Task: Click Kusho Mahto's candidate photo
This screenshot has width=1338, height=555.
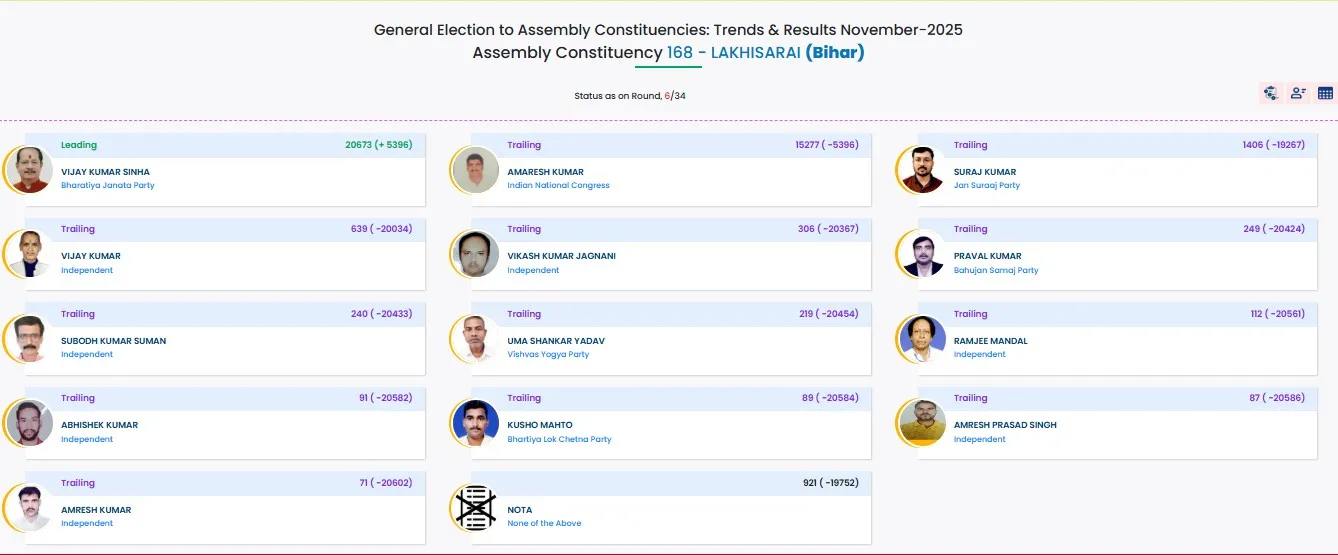Action: [x=475, y=423]
